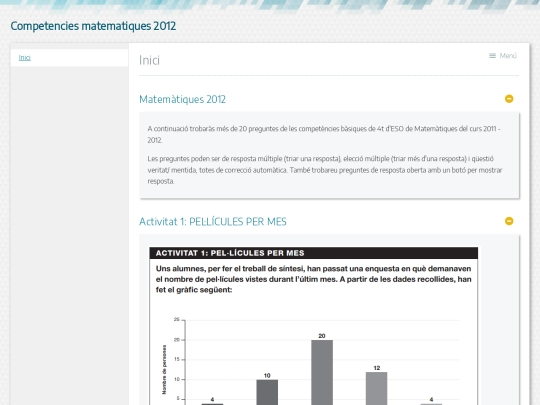Collapse the Activitat 1 section with its minus icon
This screenshot has width=540, height=405.
[509, 221]
